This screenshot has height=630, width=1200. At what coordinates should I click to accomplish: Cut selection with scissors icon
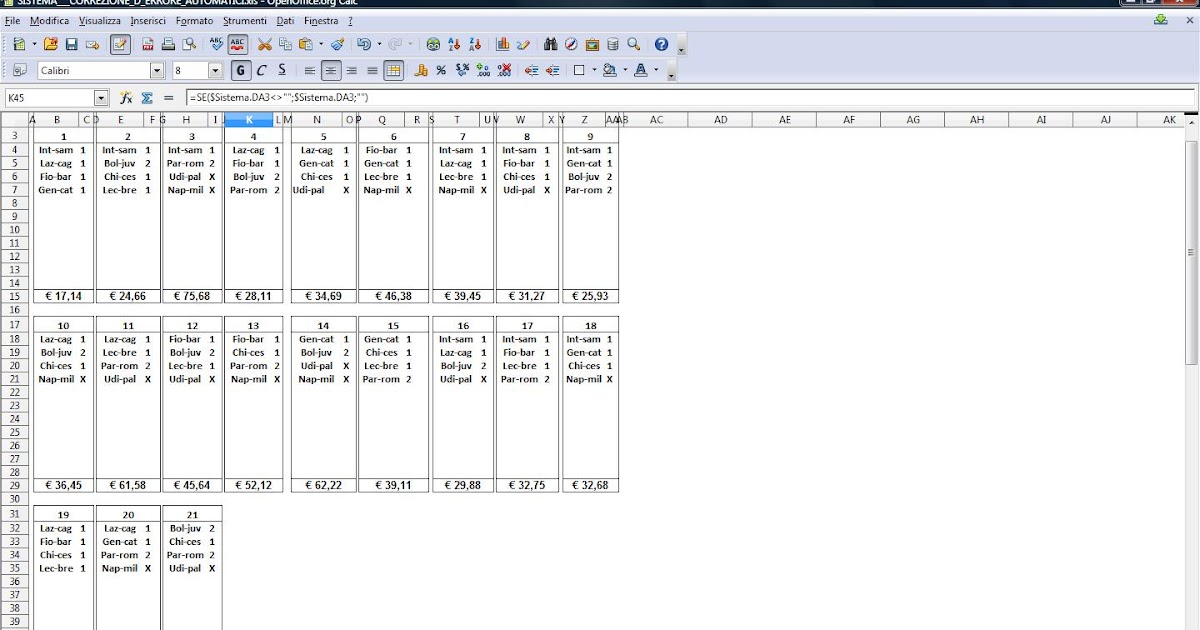pyautogui.click(x=265, y=44)
